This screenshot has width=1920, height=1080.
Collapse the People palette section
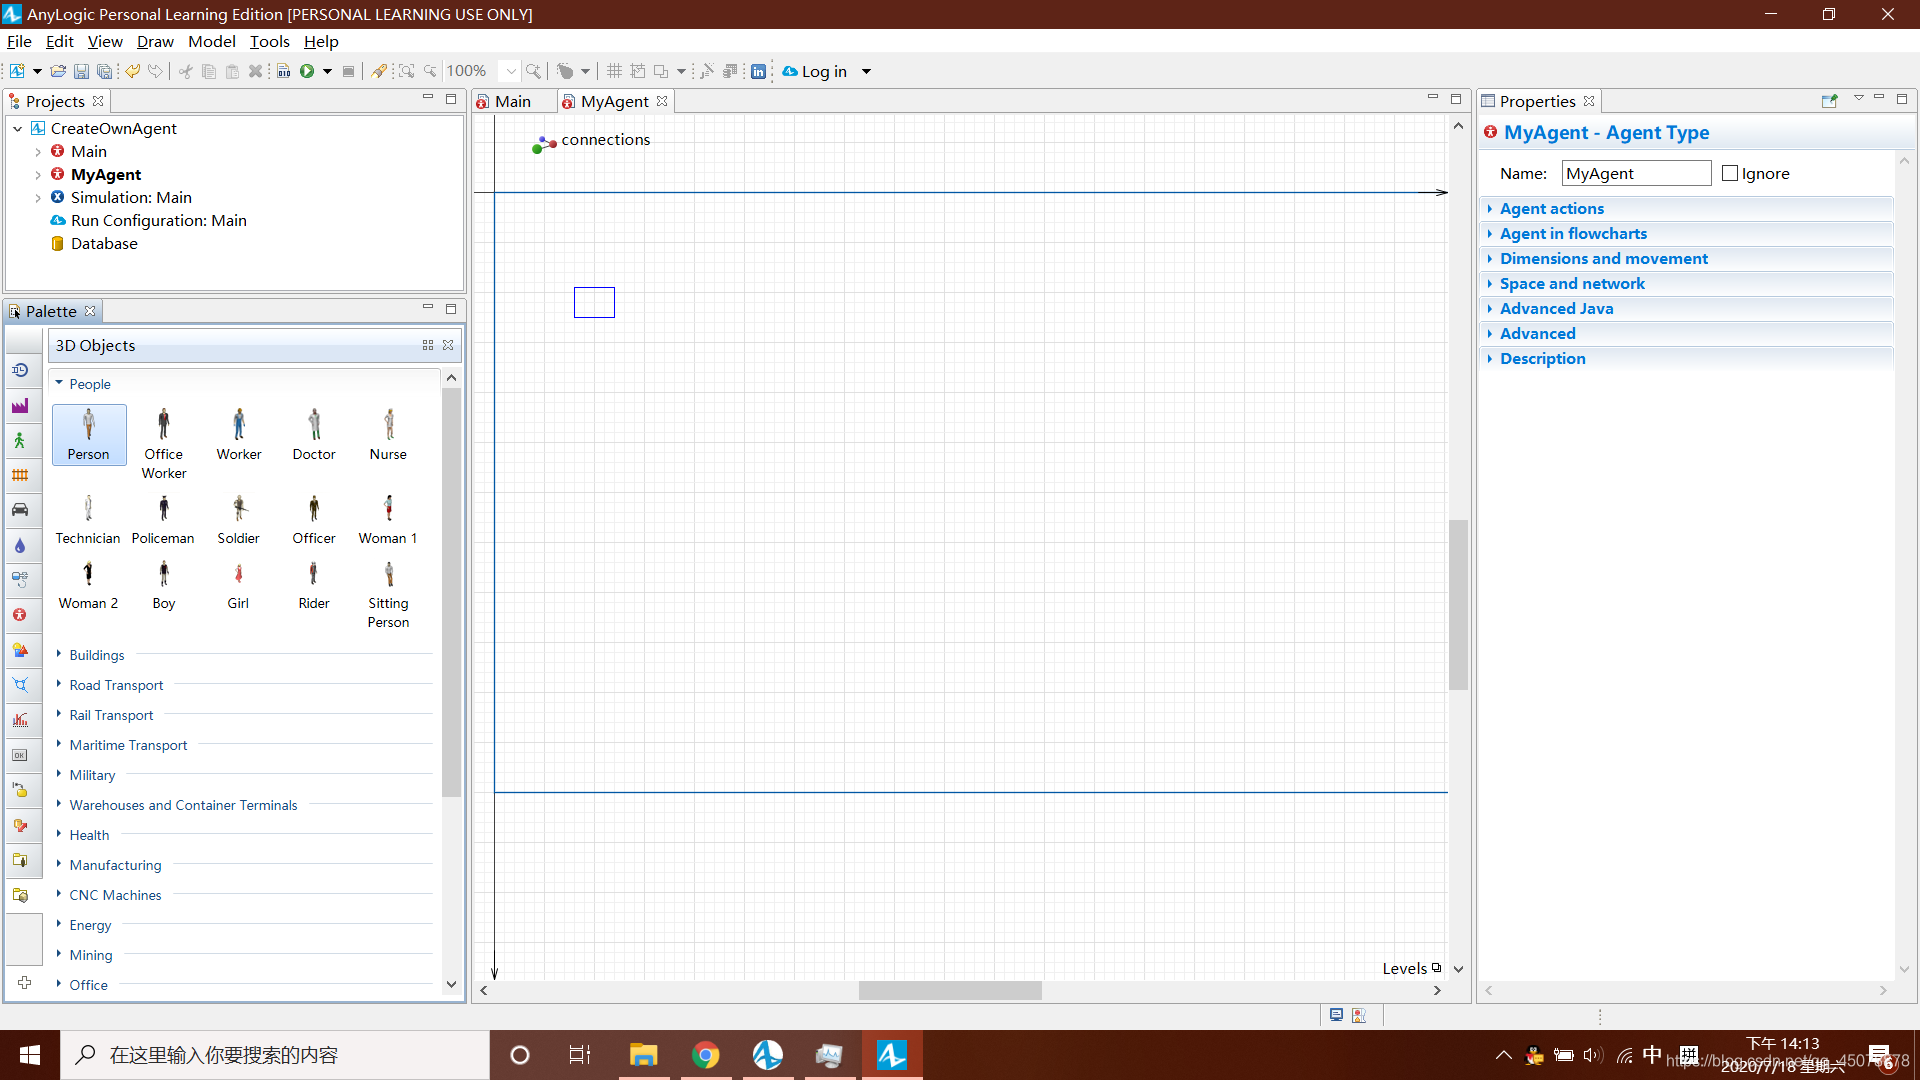pyautogui.click(x=59, y=383)
